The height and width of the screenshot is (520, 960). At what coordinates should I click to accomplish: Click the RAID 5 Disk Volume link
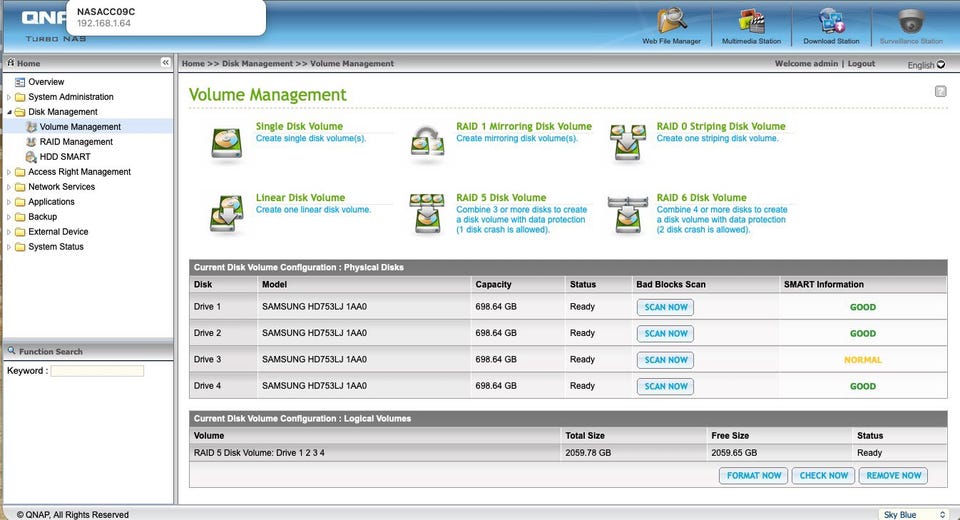pyautogui.click(x=501, y=198)
